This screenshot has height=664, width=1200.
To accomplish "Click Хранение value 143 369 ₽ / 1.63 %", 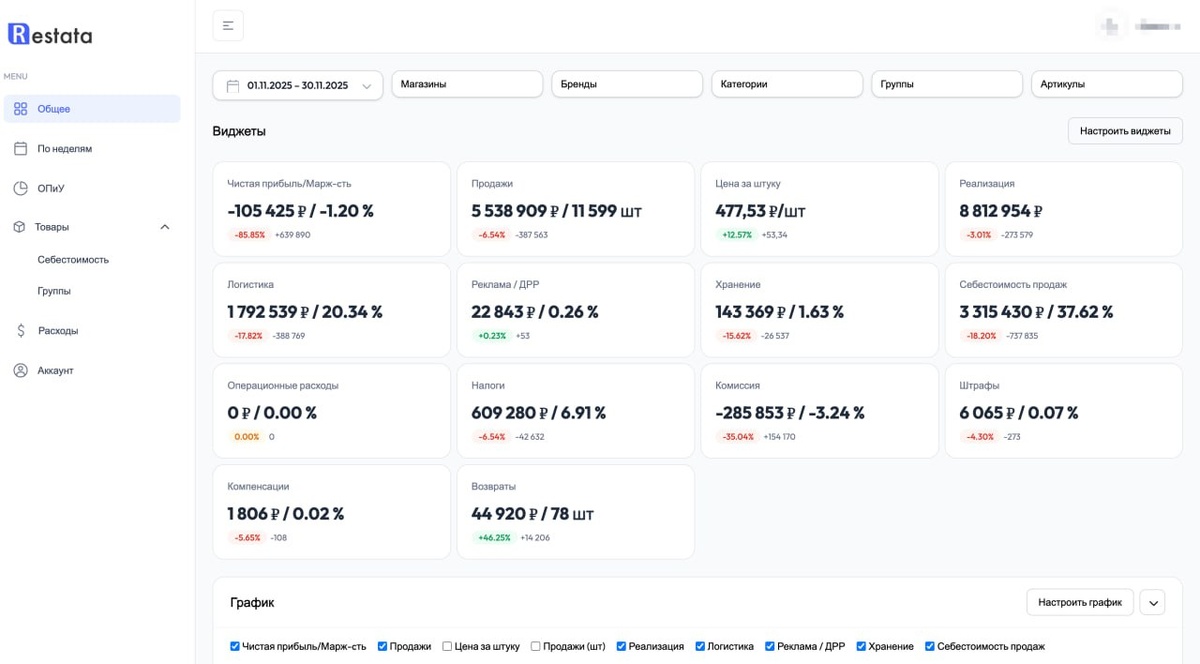I will 780,312.
